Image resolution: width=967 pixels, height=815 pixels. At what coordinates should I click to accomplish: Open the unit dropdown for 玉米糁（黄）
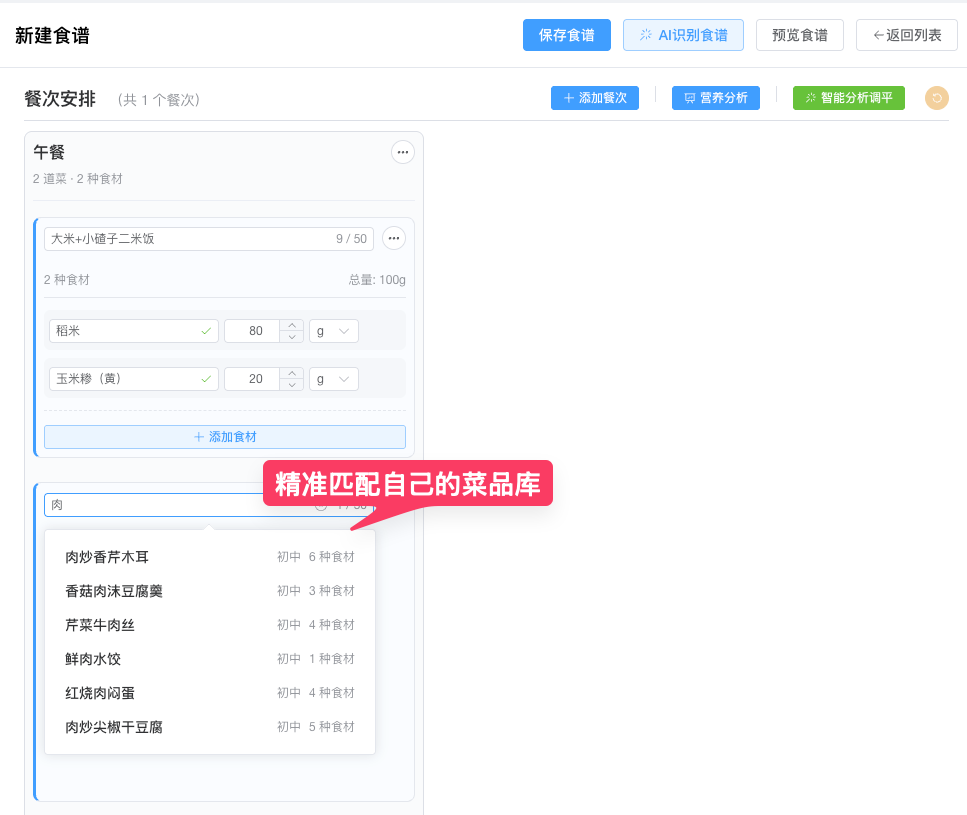click(x=333, y=379)
